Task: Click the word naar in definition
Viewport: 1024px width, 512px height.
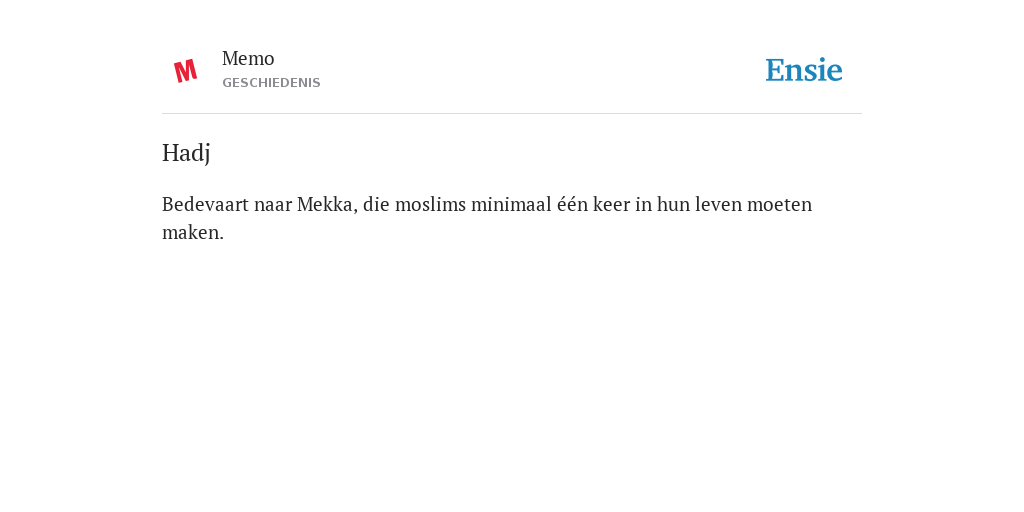Action: (273, 204)
